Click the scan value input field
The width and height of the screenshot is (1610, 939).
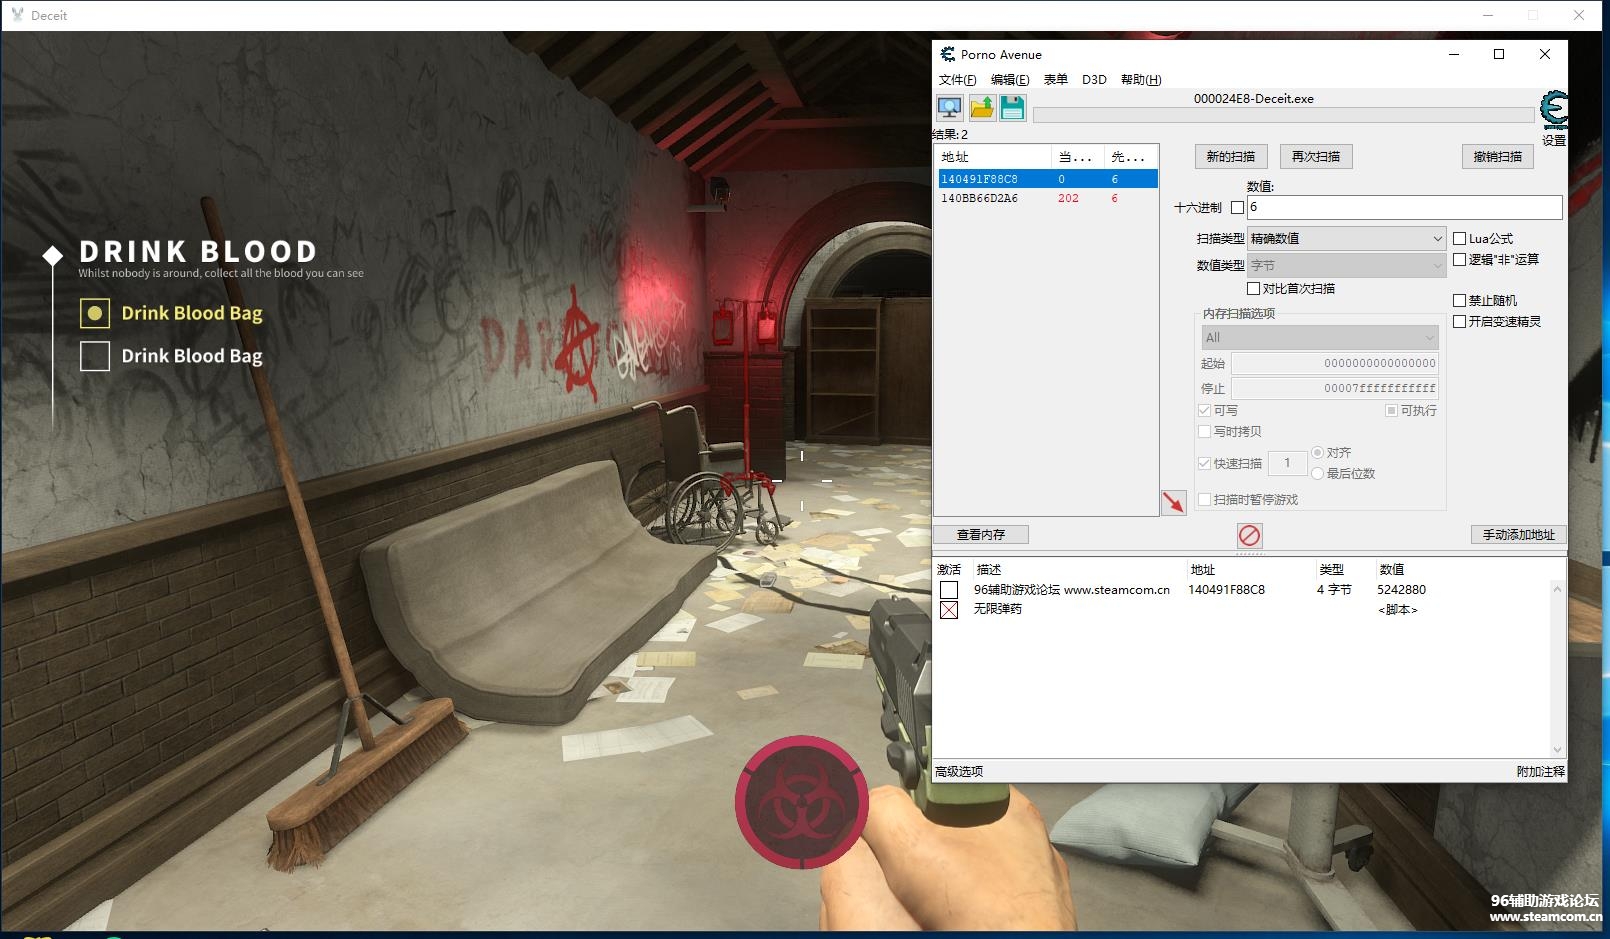pyautogui.click(x=1404, y=207)
